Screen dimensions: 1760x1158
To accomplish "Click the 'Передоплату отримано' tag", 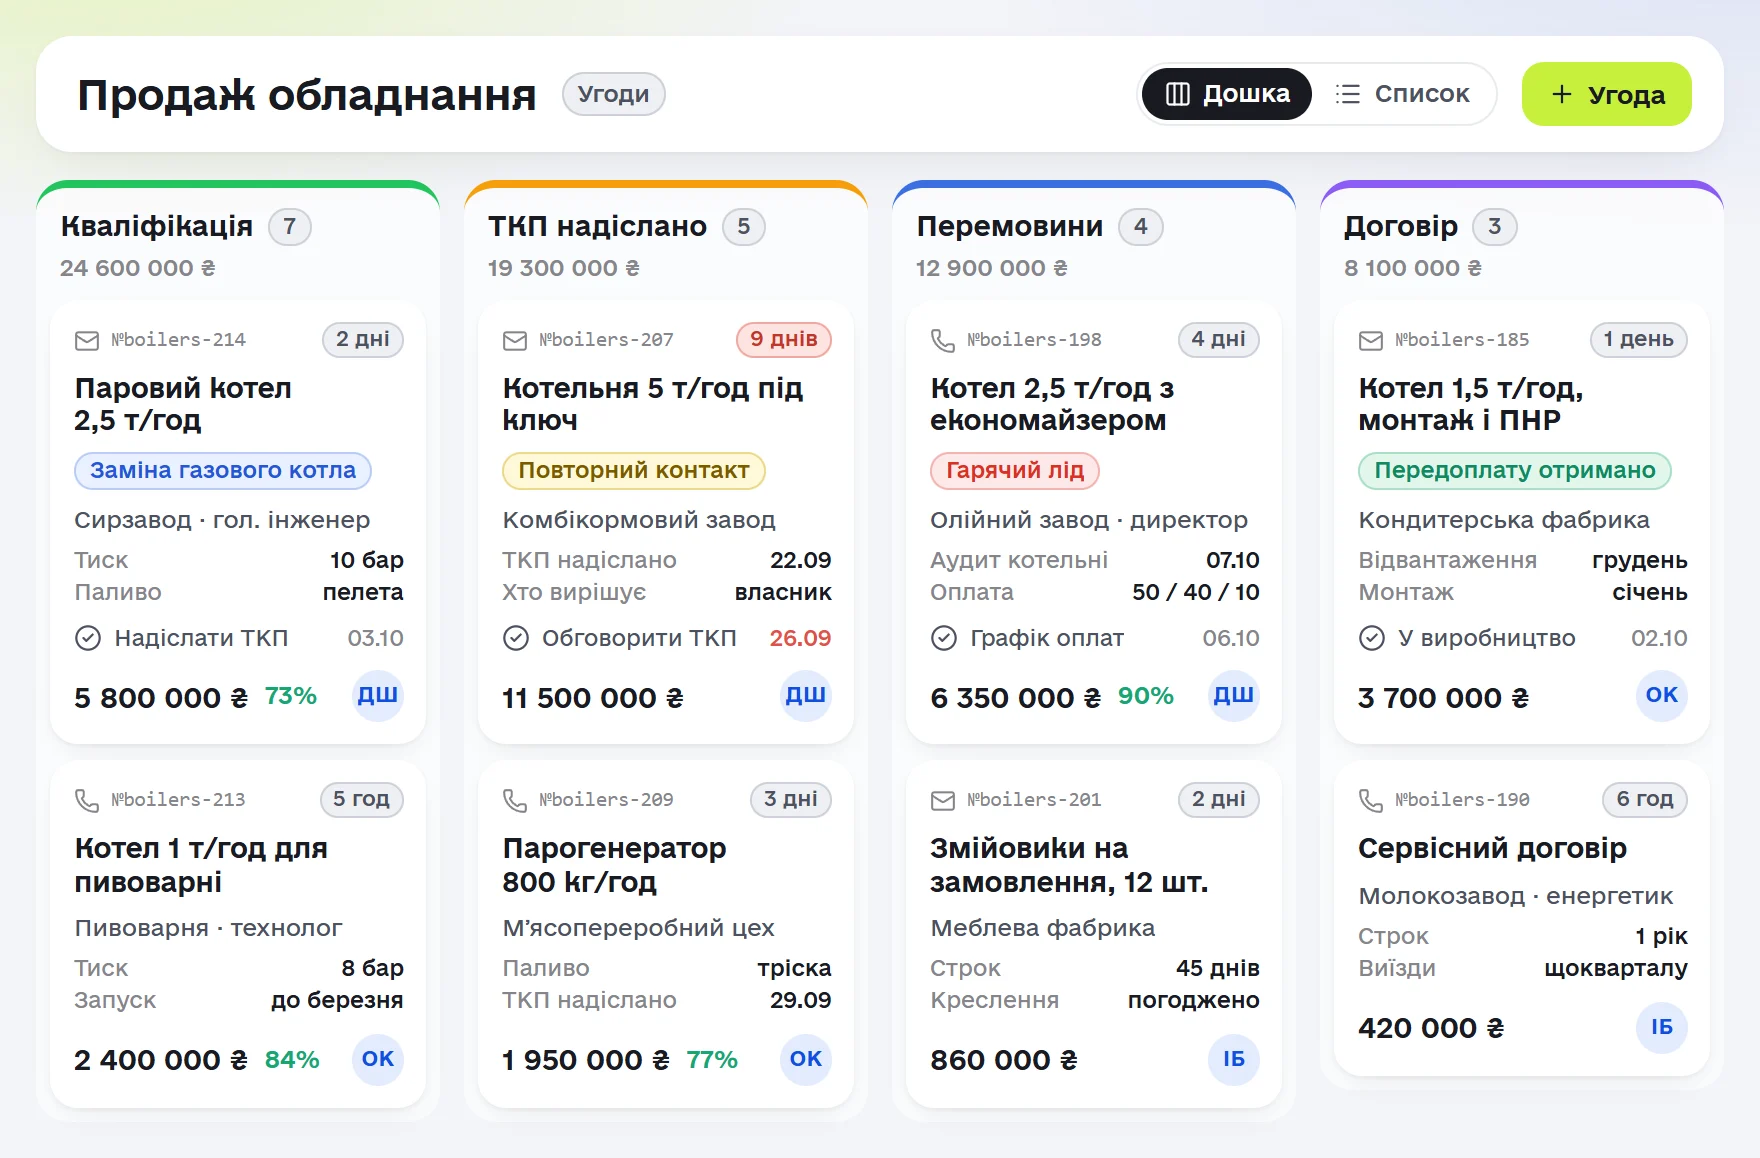I will (x=1515, y=471).
